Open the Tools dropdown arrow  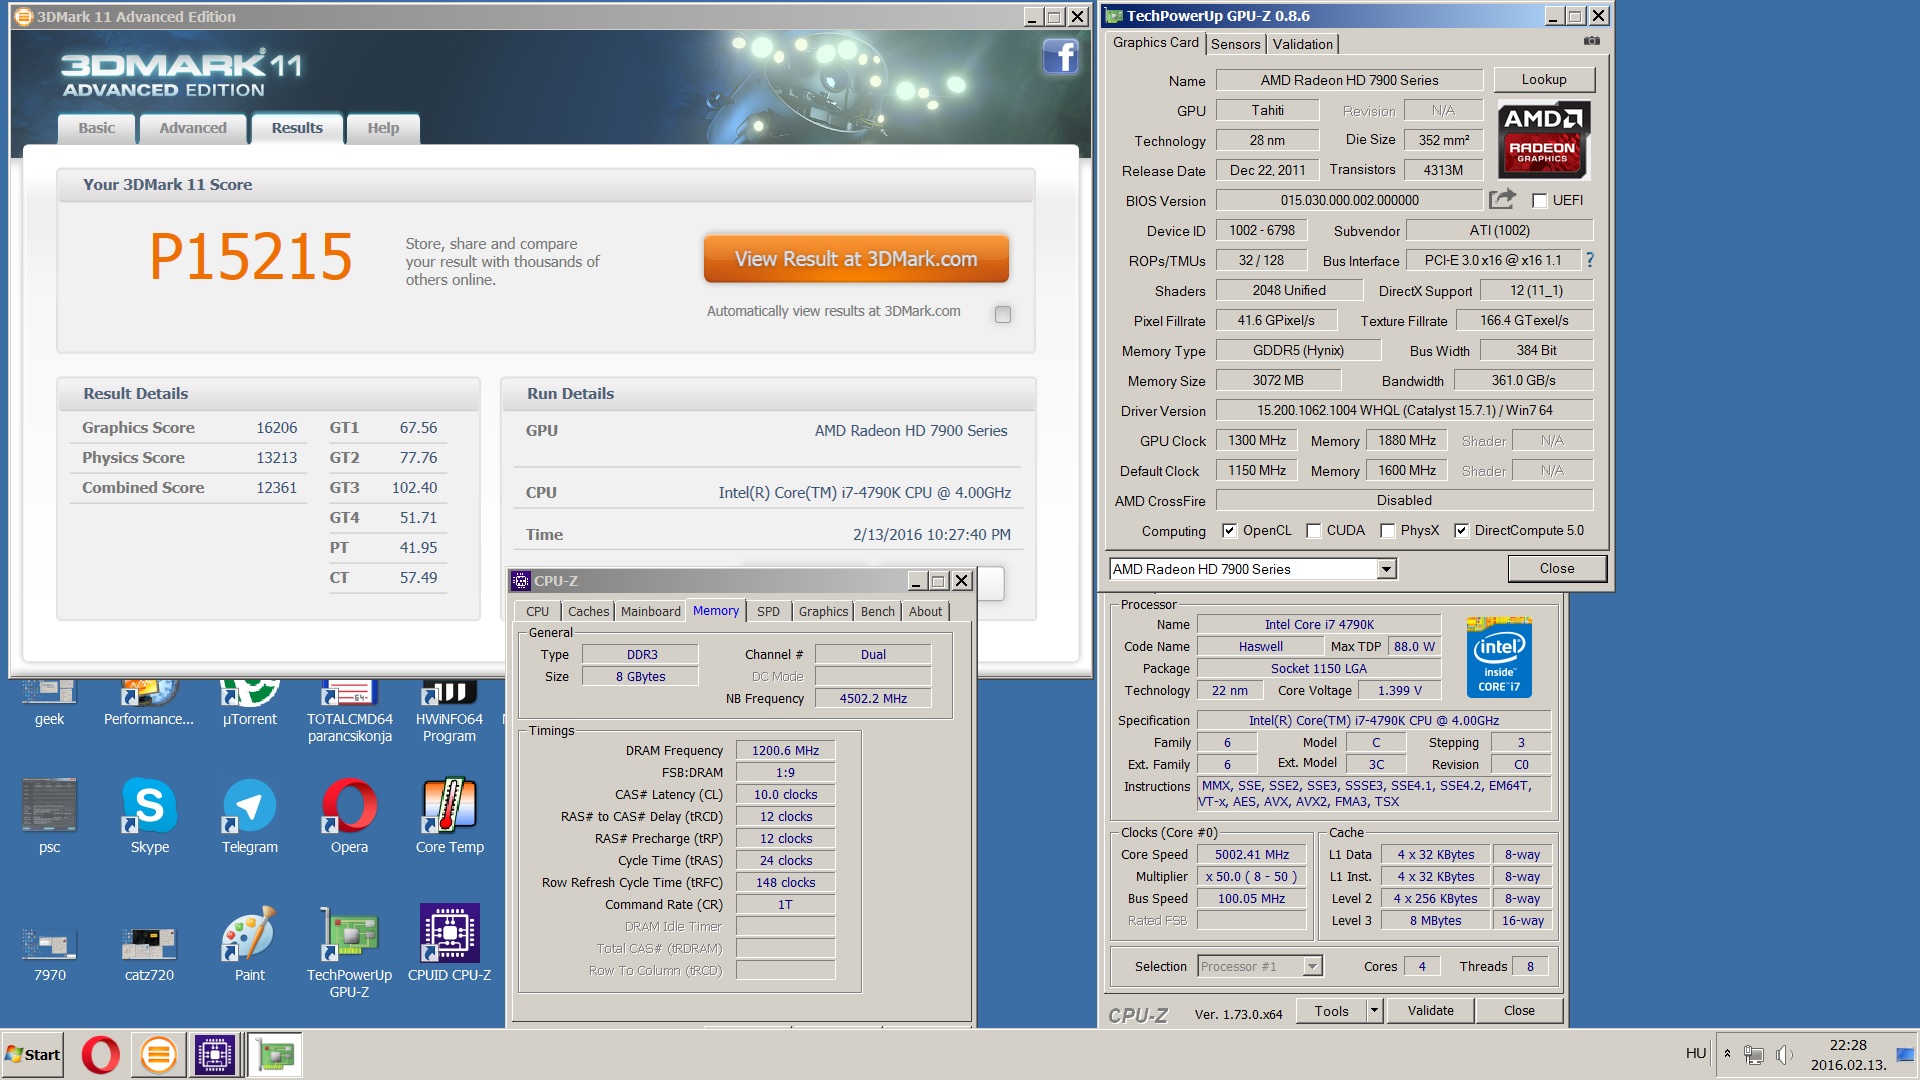(x=1374, y=1011)
